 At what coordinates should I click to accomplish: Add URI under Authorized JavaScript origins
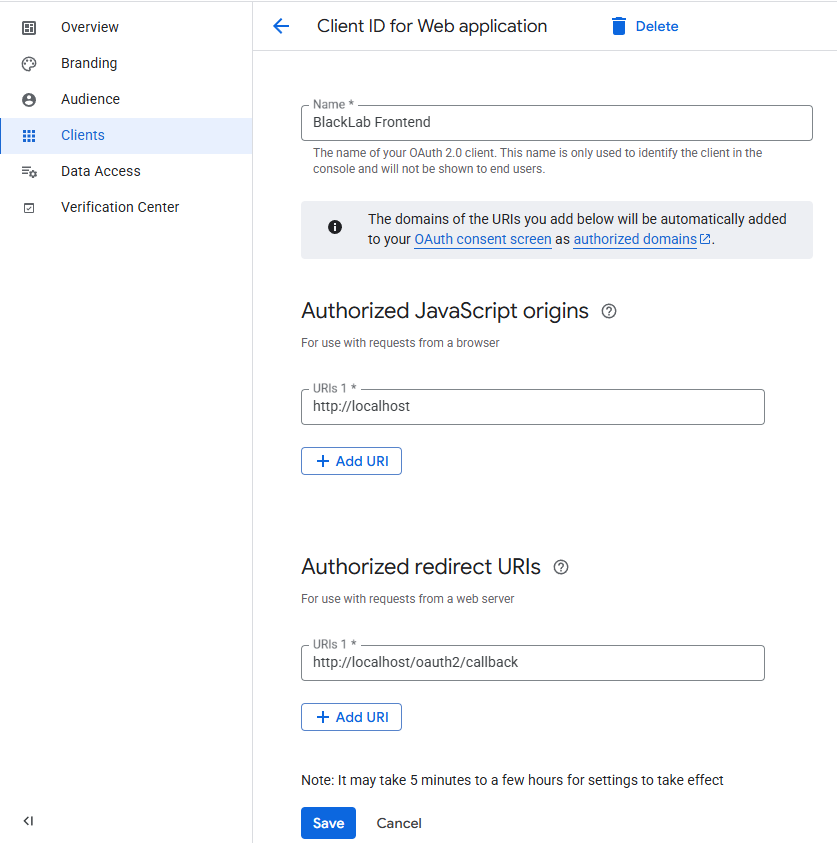pos(351,461)
